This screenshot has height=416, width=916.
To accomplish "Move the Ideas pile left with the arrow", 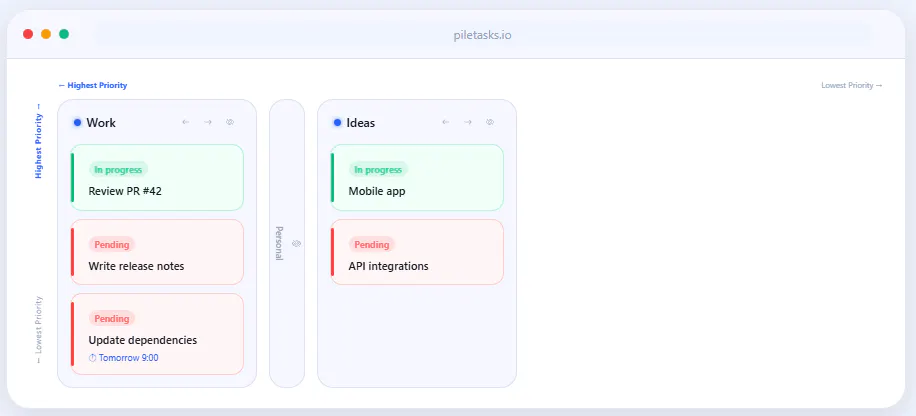I will 446,123.
